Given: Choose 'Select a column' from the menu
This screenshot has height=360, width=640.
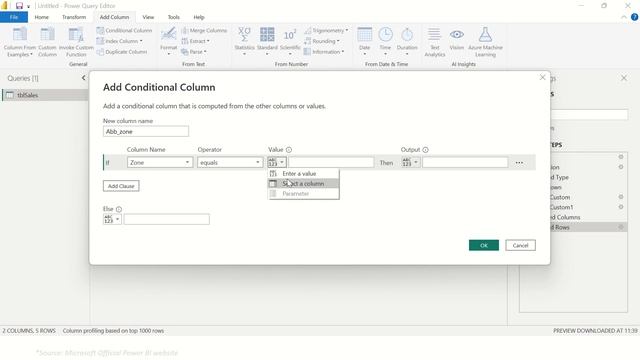Looking at the screenshot, I should [x=303, y=184].
